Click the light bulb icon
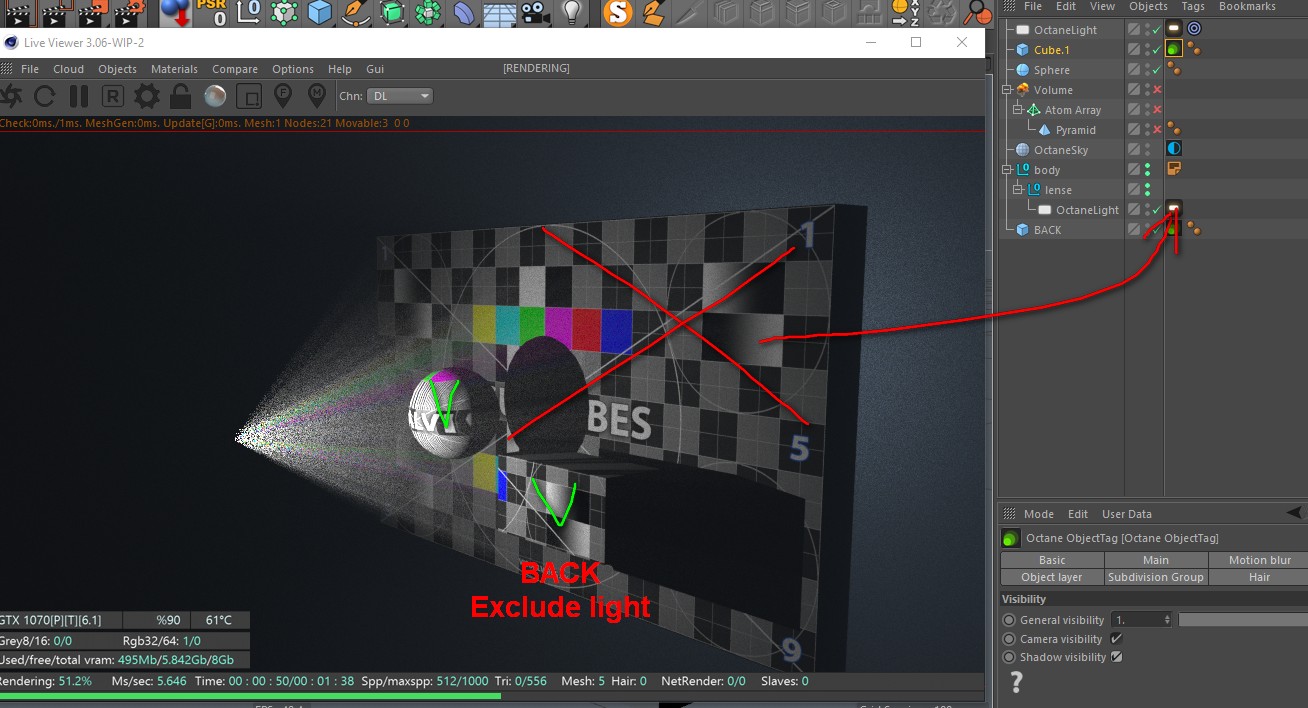The image size is (1308, 708). pyautogui.click(x=572, y=12)
